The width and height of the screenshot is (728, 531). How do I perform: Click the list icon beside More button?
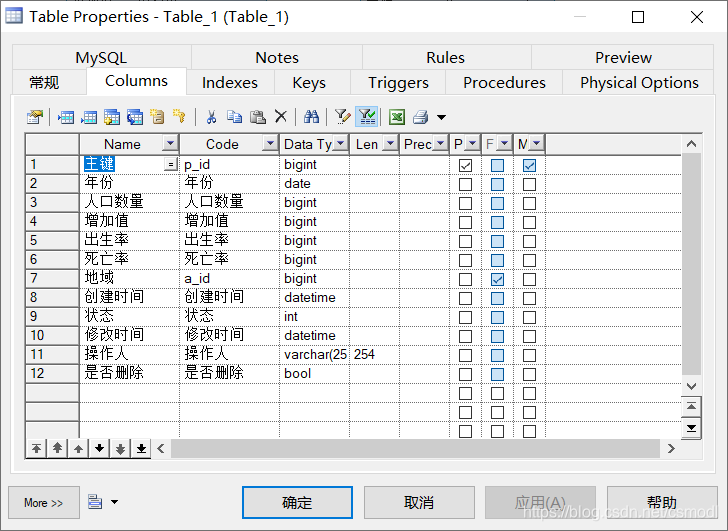[95, 502]
